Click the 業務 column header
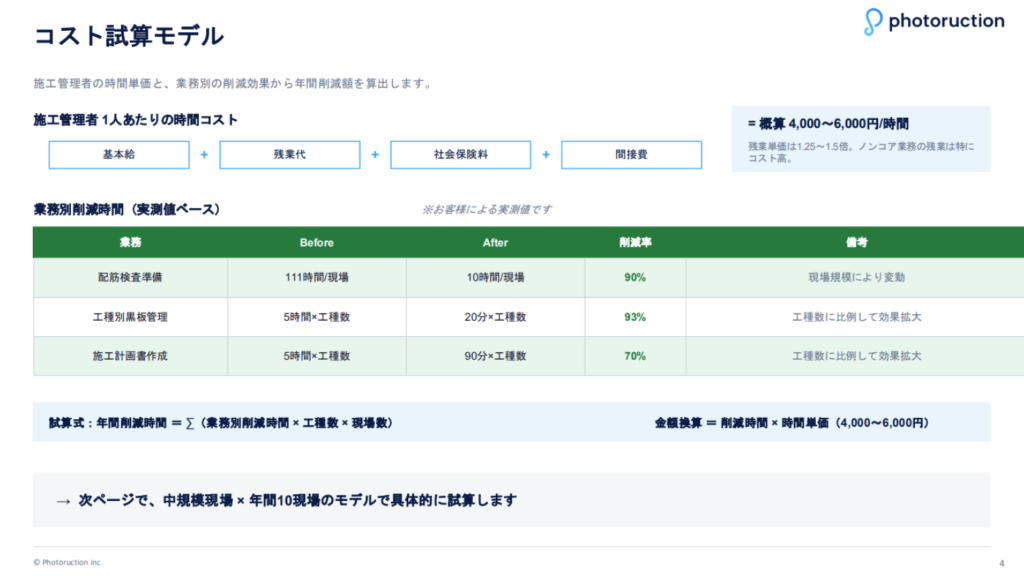 click(x=131, y=242)
